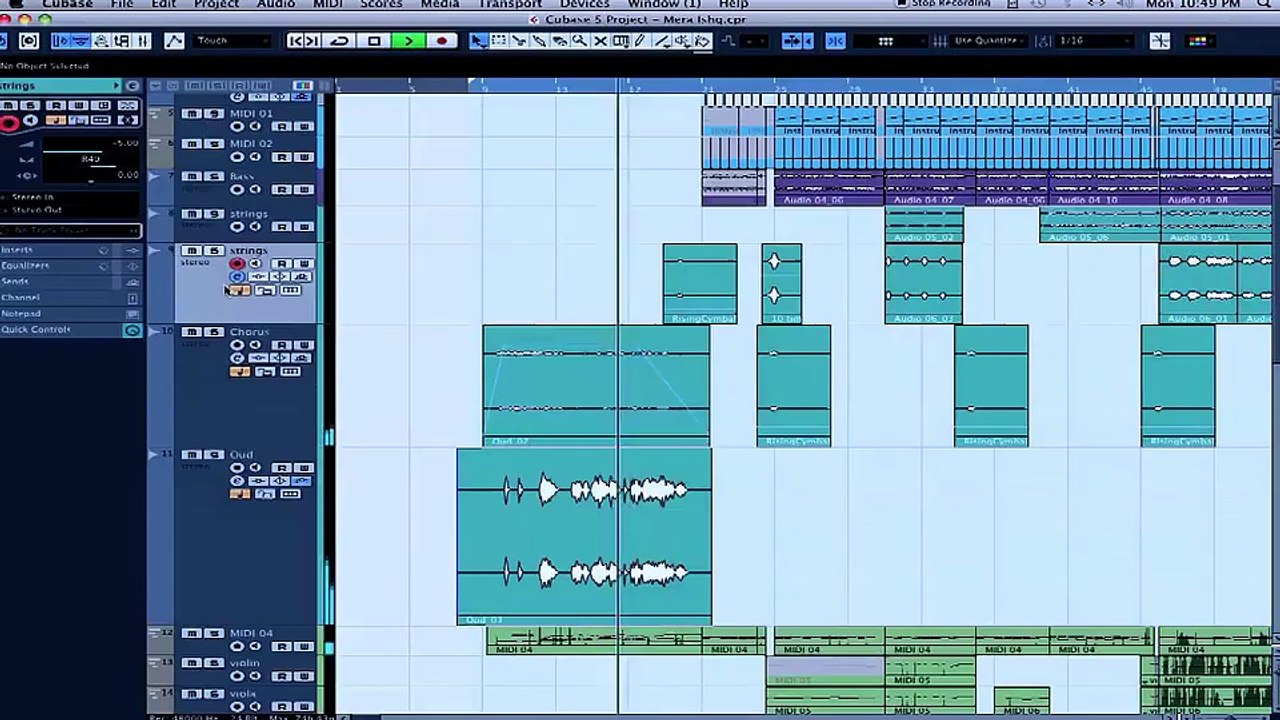Toggle the Cycle loop button
The image size is (1280, 720).
(340, 41)
